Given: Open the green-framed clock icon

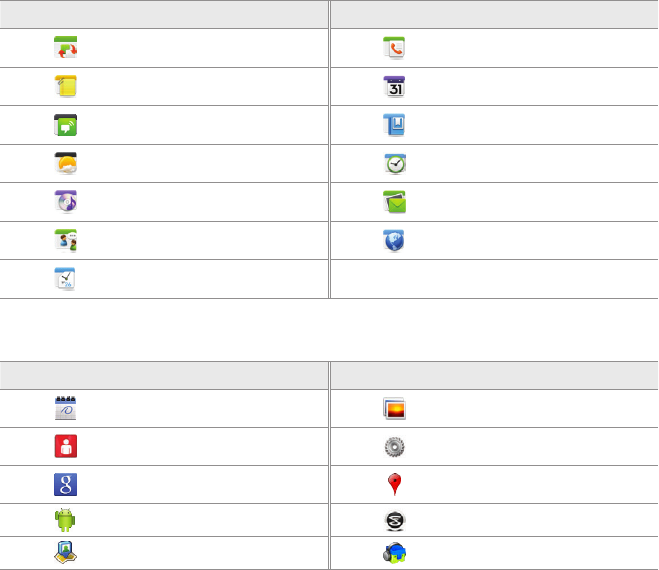Looking at the screenshot, I should pos(395,164).
